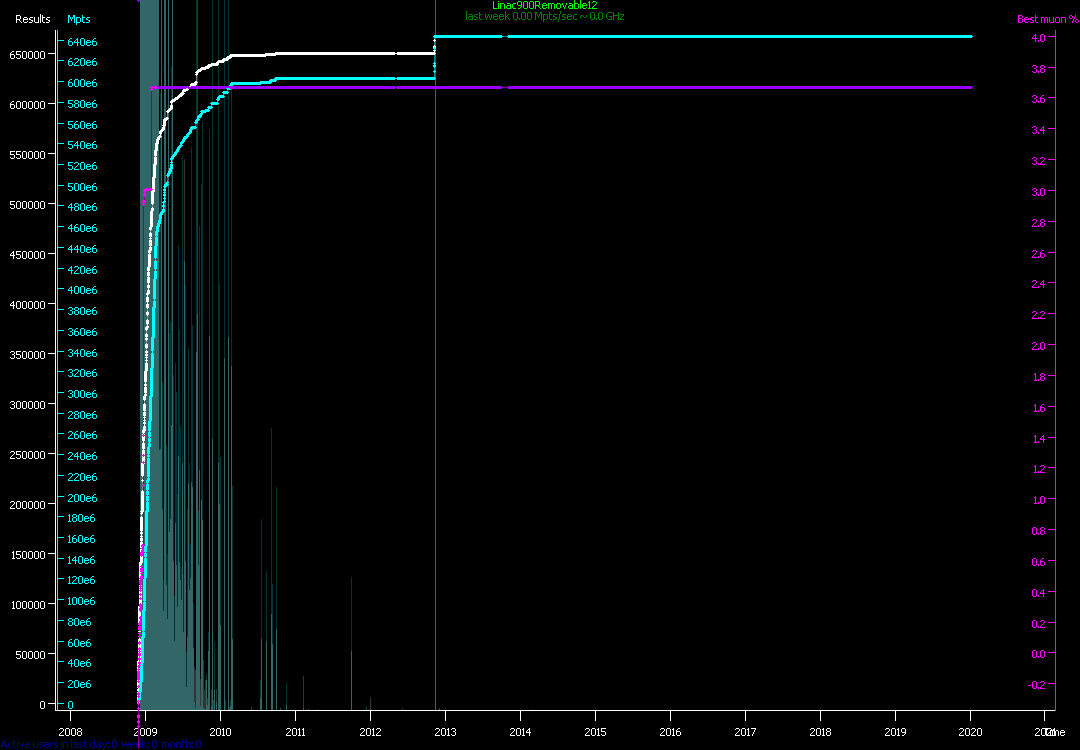
Task: Click the 0 value on Results axis
Action: (x=42, y=705)
